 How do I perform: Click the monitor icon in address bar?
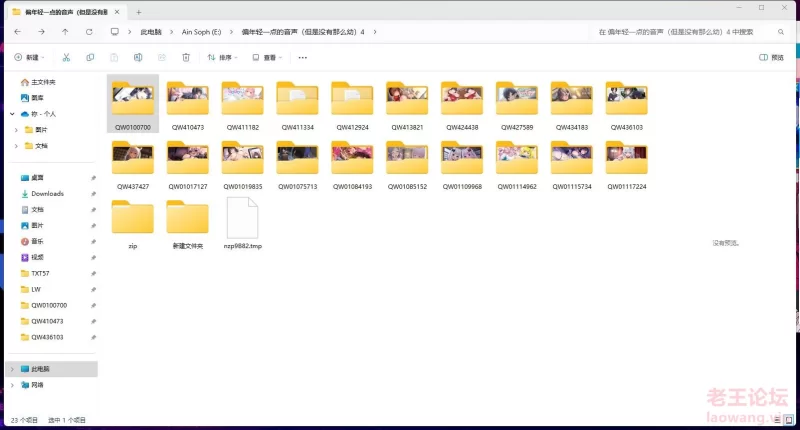coord(115,32)
